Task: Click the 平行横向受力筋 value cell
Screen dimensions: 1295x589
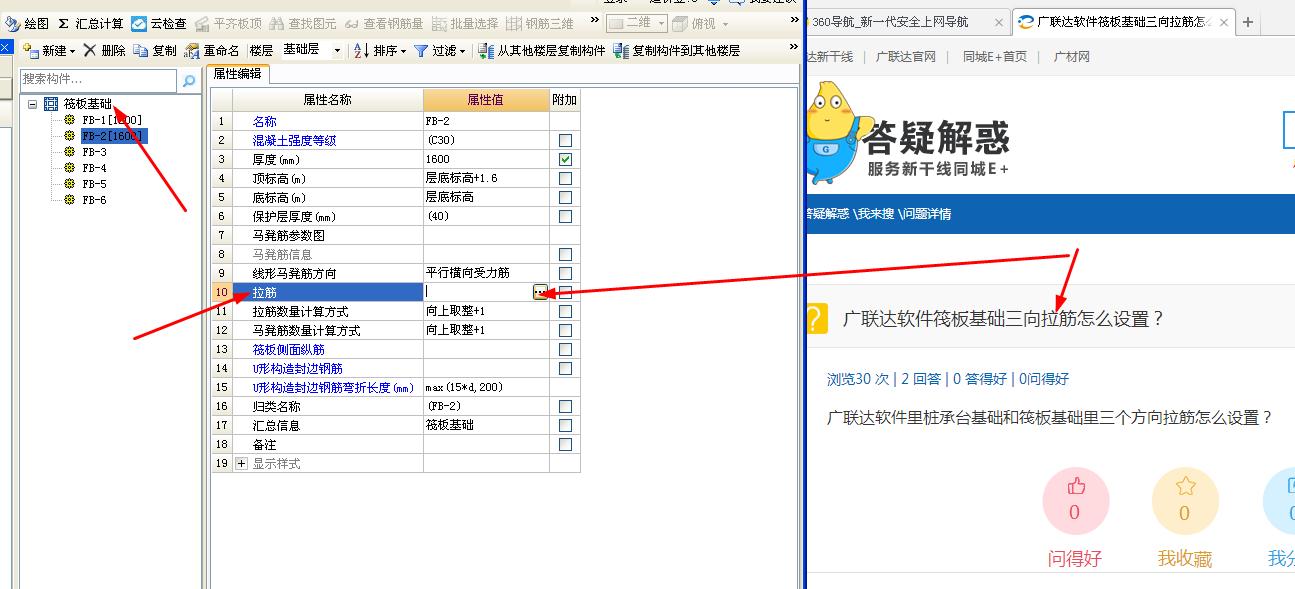Action: [x=486, y=273]
